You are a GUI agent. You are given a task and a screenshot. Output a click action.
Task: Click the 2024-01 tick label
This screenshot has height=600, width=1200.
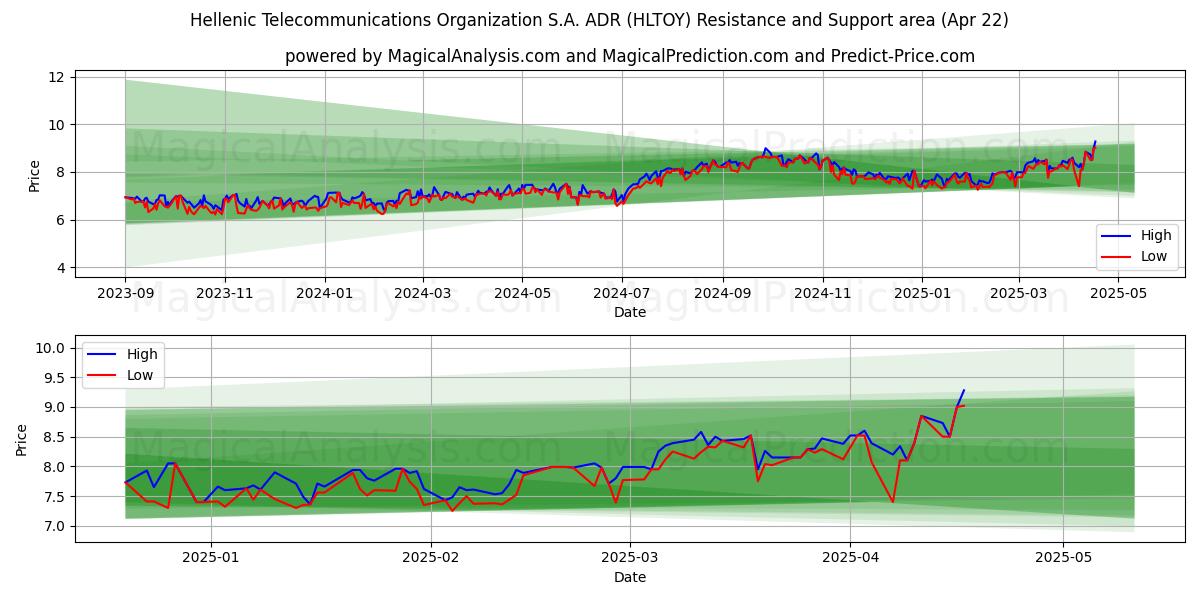[325, 294]
